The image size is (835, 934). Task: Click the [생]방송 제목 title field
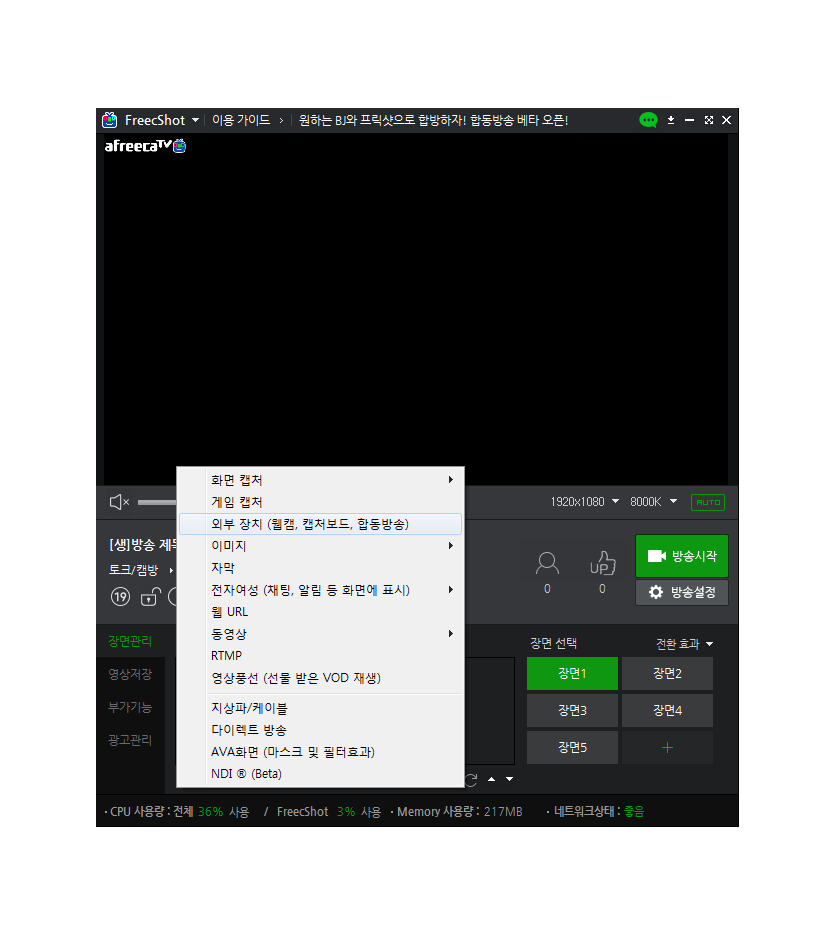[x=142, y=544]
